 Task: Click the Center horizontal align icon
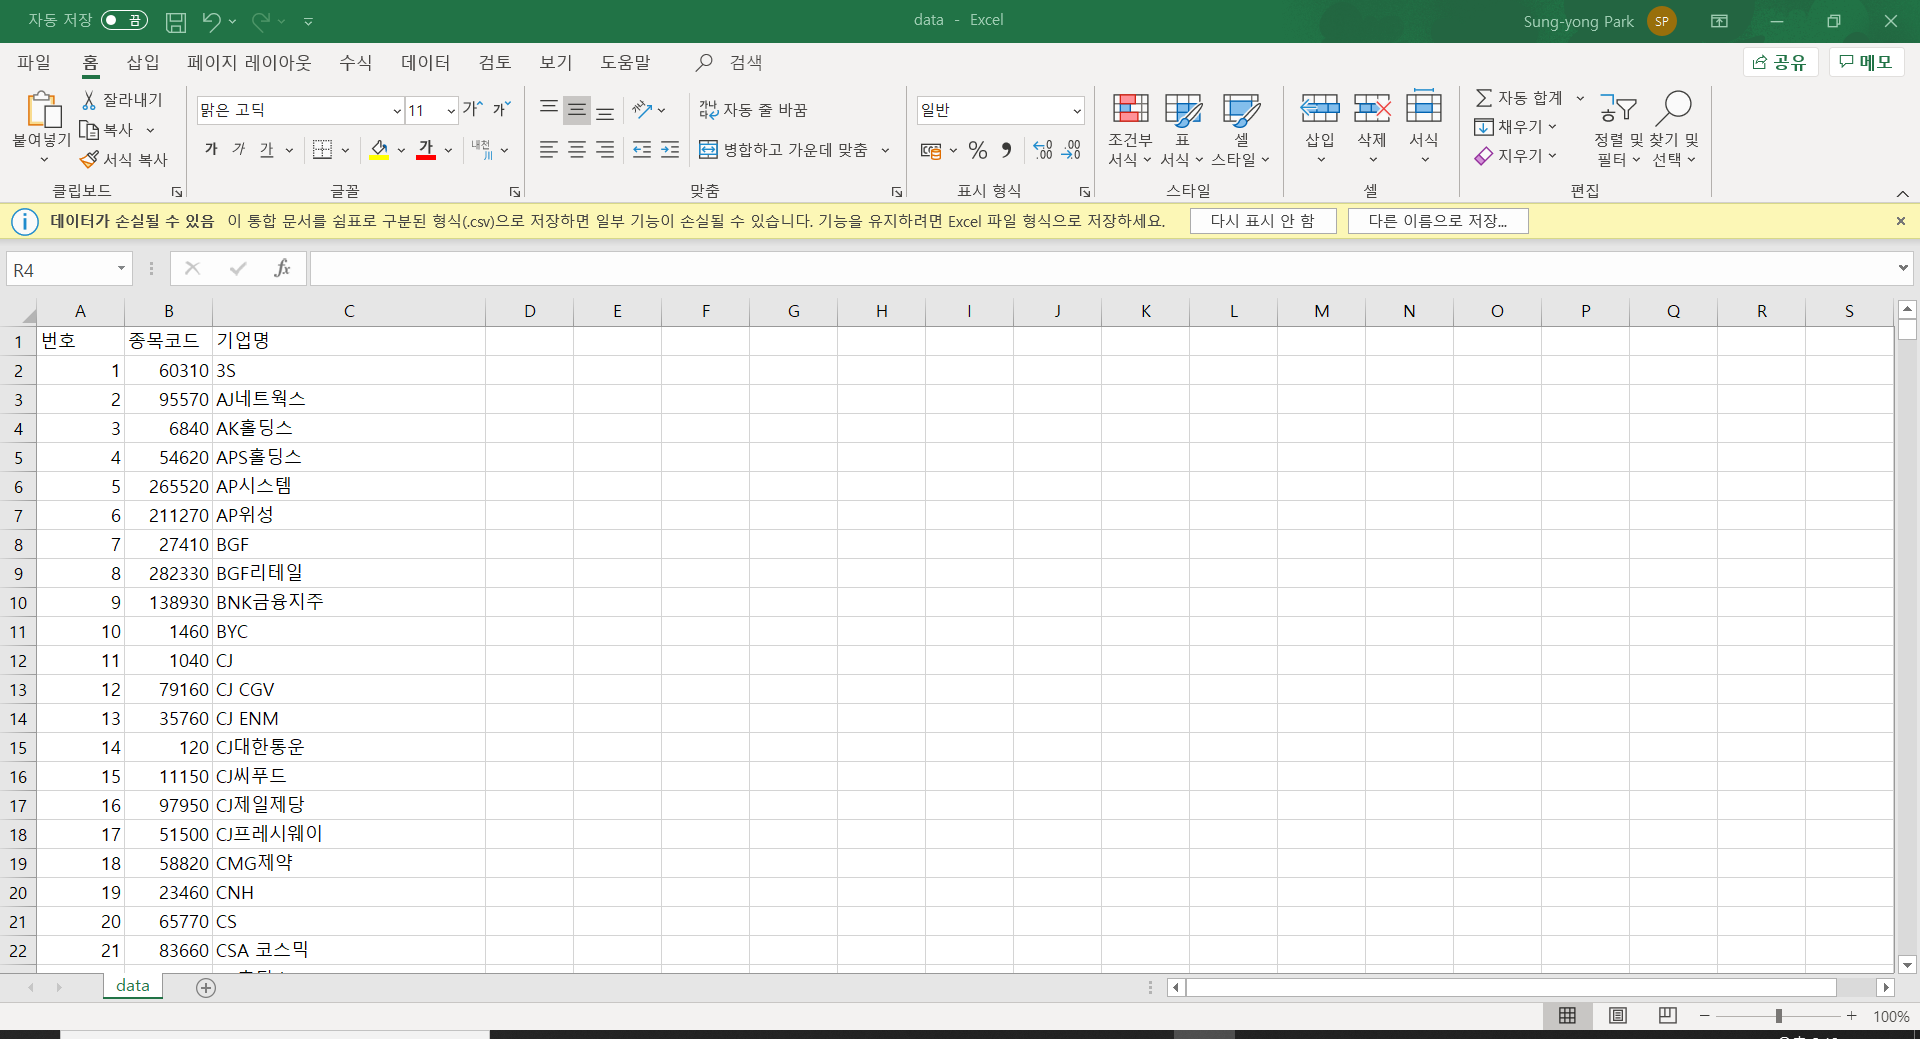point(577,150)
